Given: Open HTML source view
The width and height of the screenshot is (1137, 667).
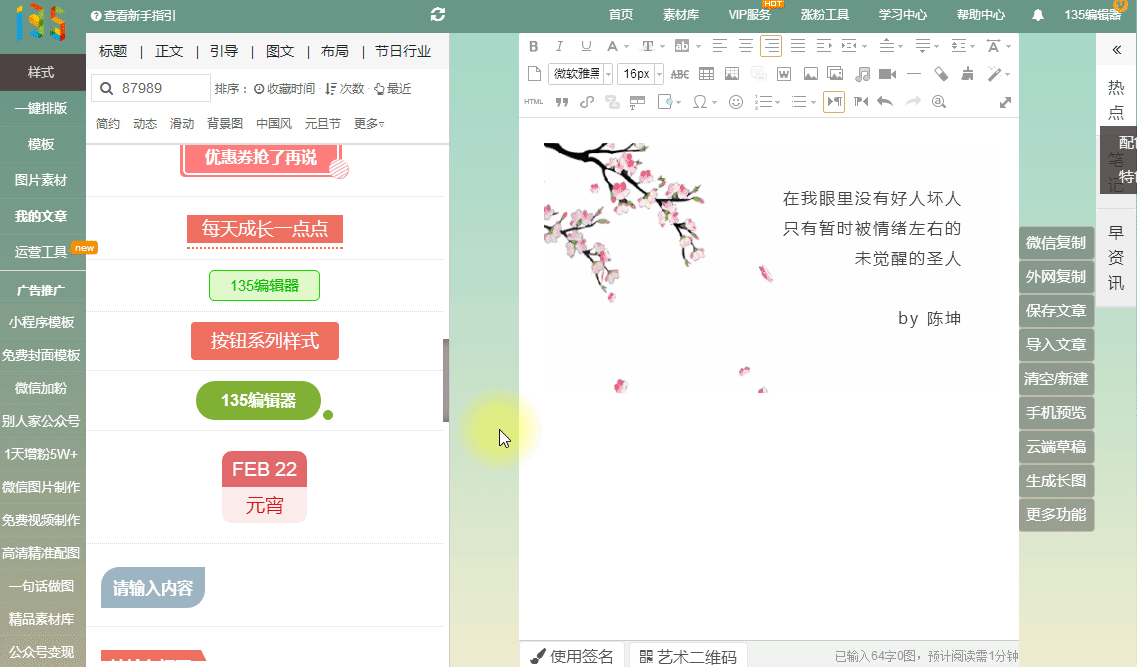Looking at the screenshot, I should 534,101.
